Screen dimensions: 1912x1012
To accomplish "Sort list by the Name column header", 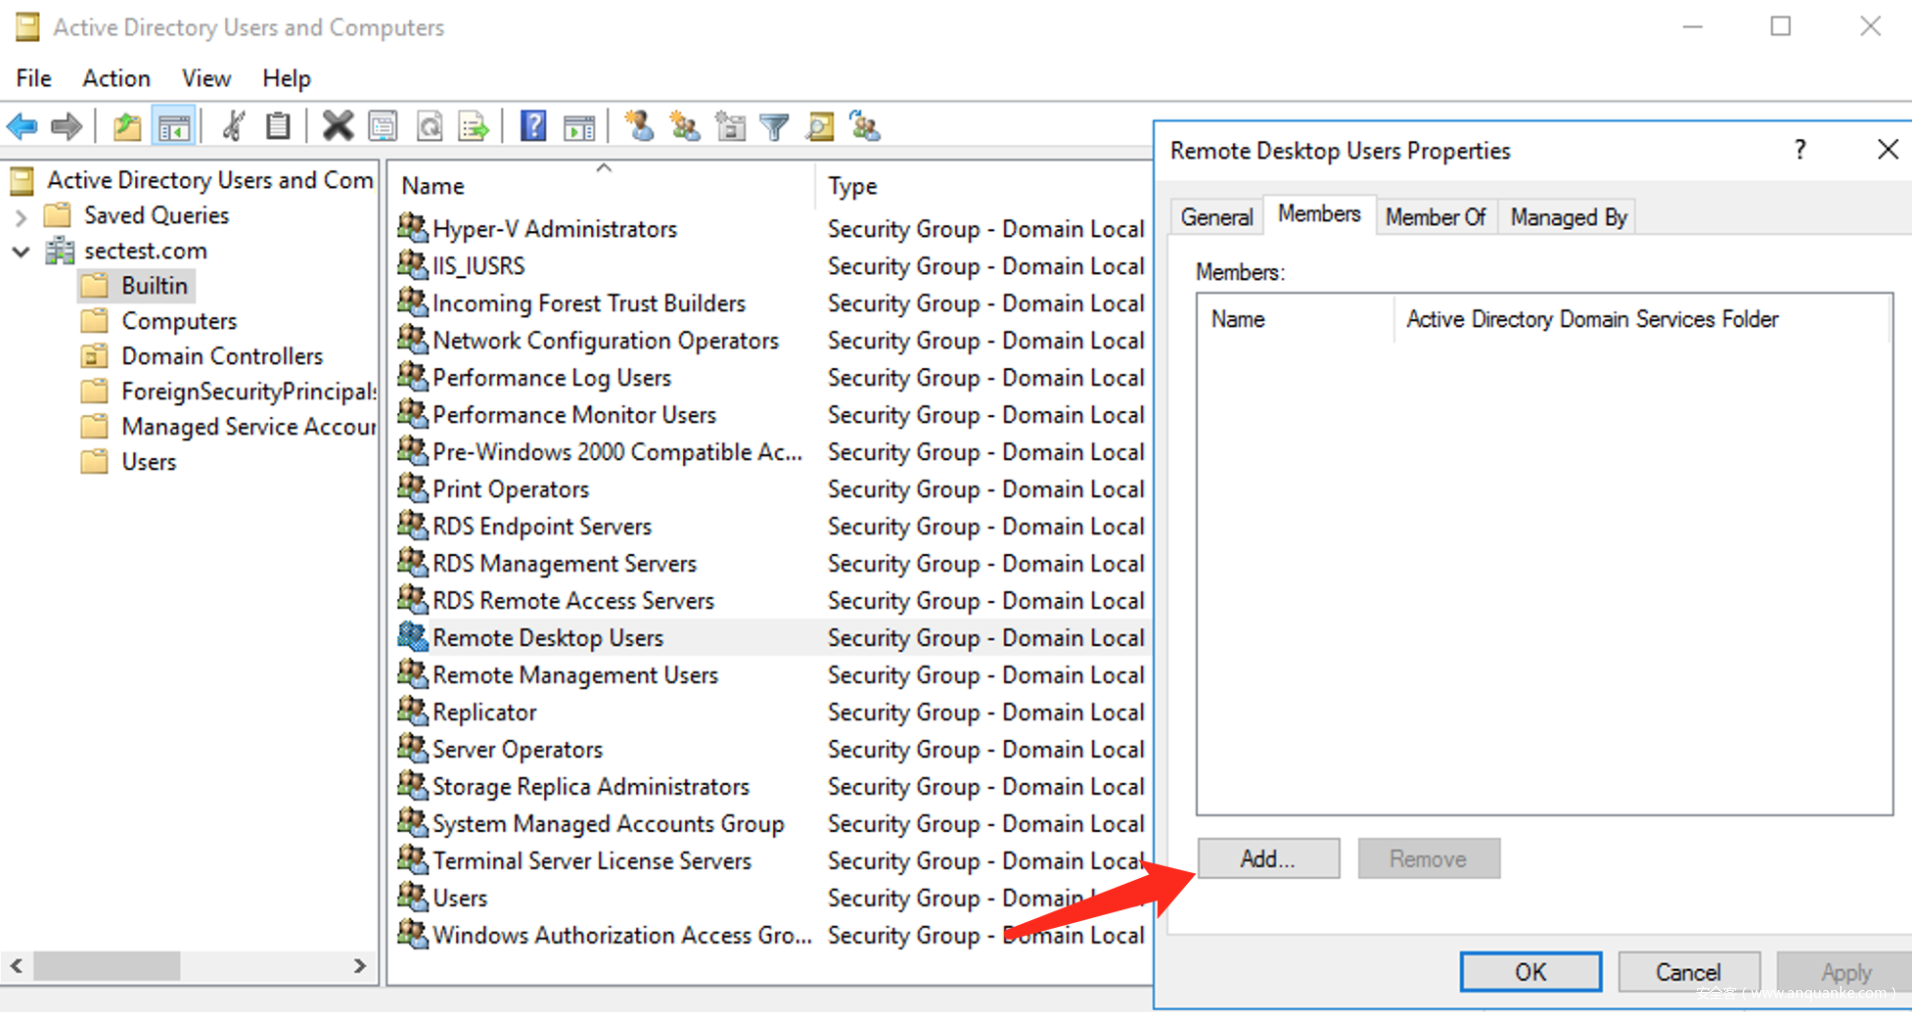I will [x=602, y=186].
